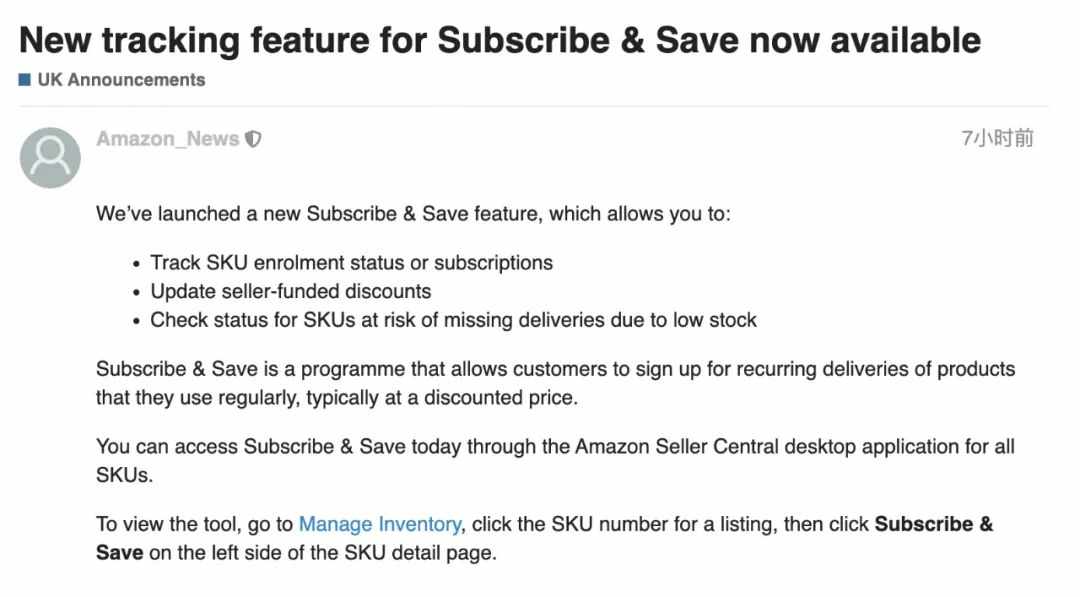Click the post timestamp 7小时前
This screenshot has height=597, width=1080.
[x=997, y=138]
